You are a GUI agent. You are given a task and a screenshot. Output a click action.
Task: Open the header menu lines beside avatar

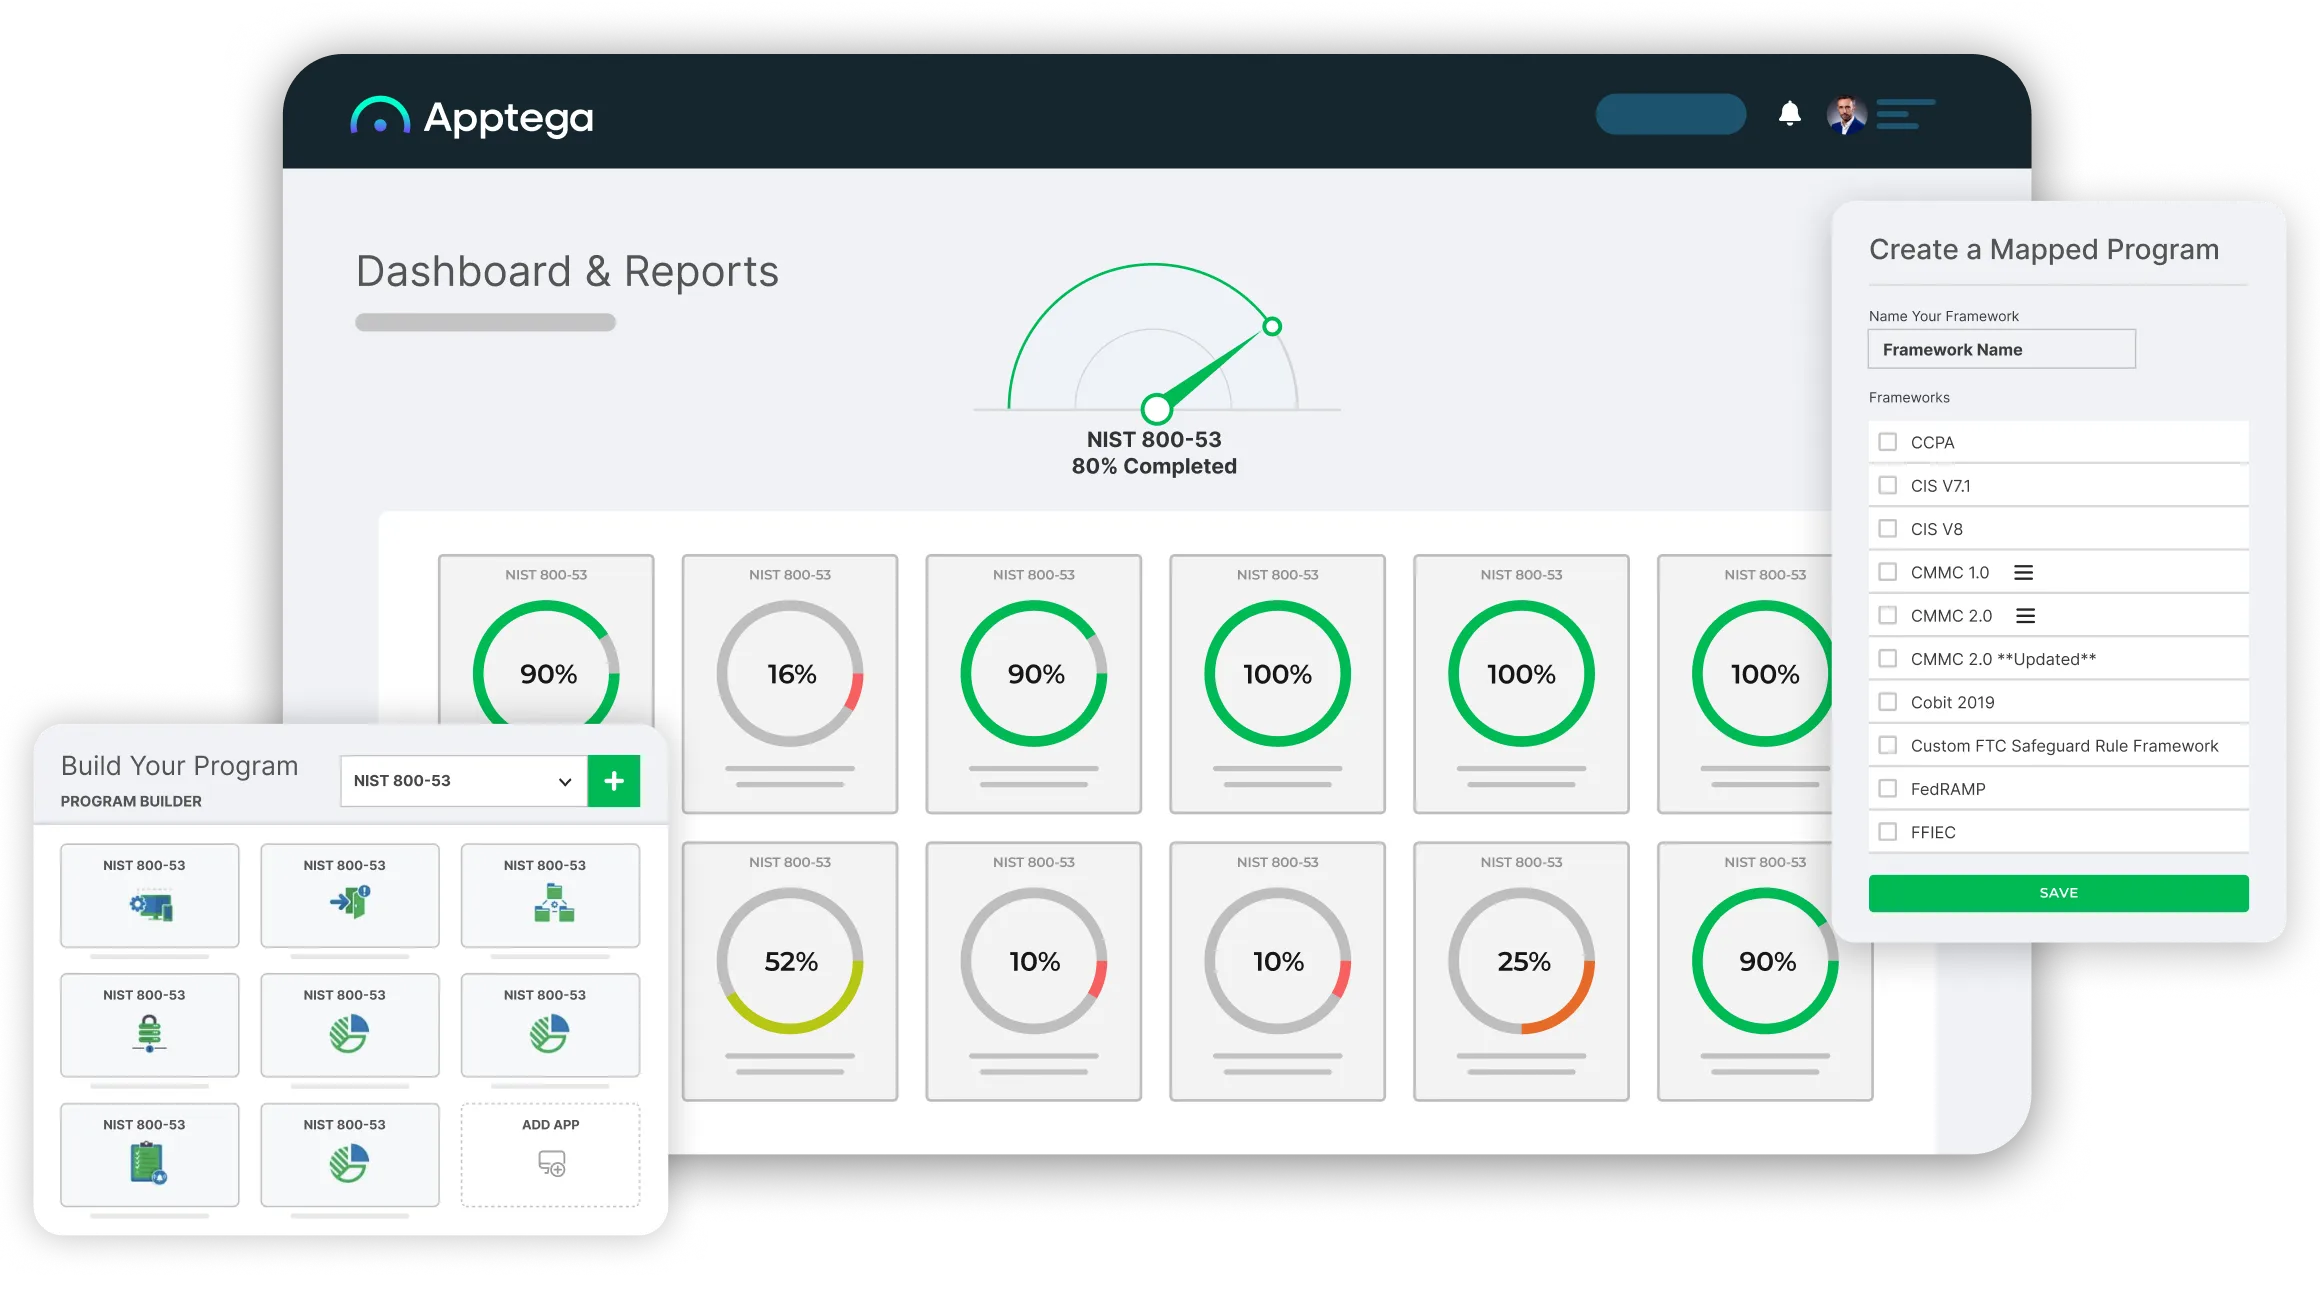pyautogui.click(x=1905, y=114)
